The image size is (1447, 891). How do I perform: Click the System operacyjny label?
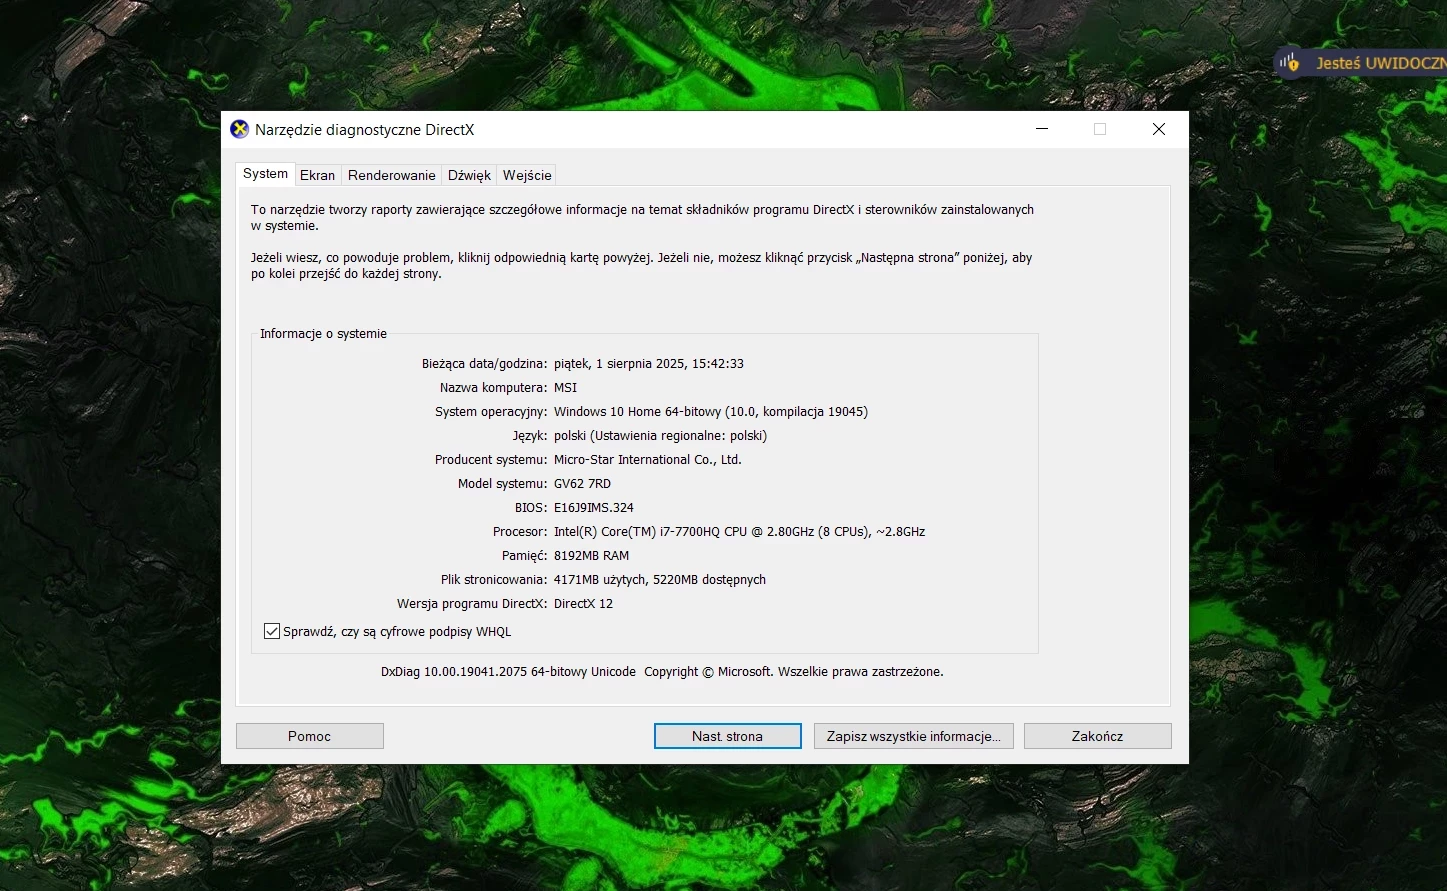pyautogui.click(x=491, y=412)
